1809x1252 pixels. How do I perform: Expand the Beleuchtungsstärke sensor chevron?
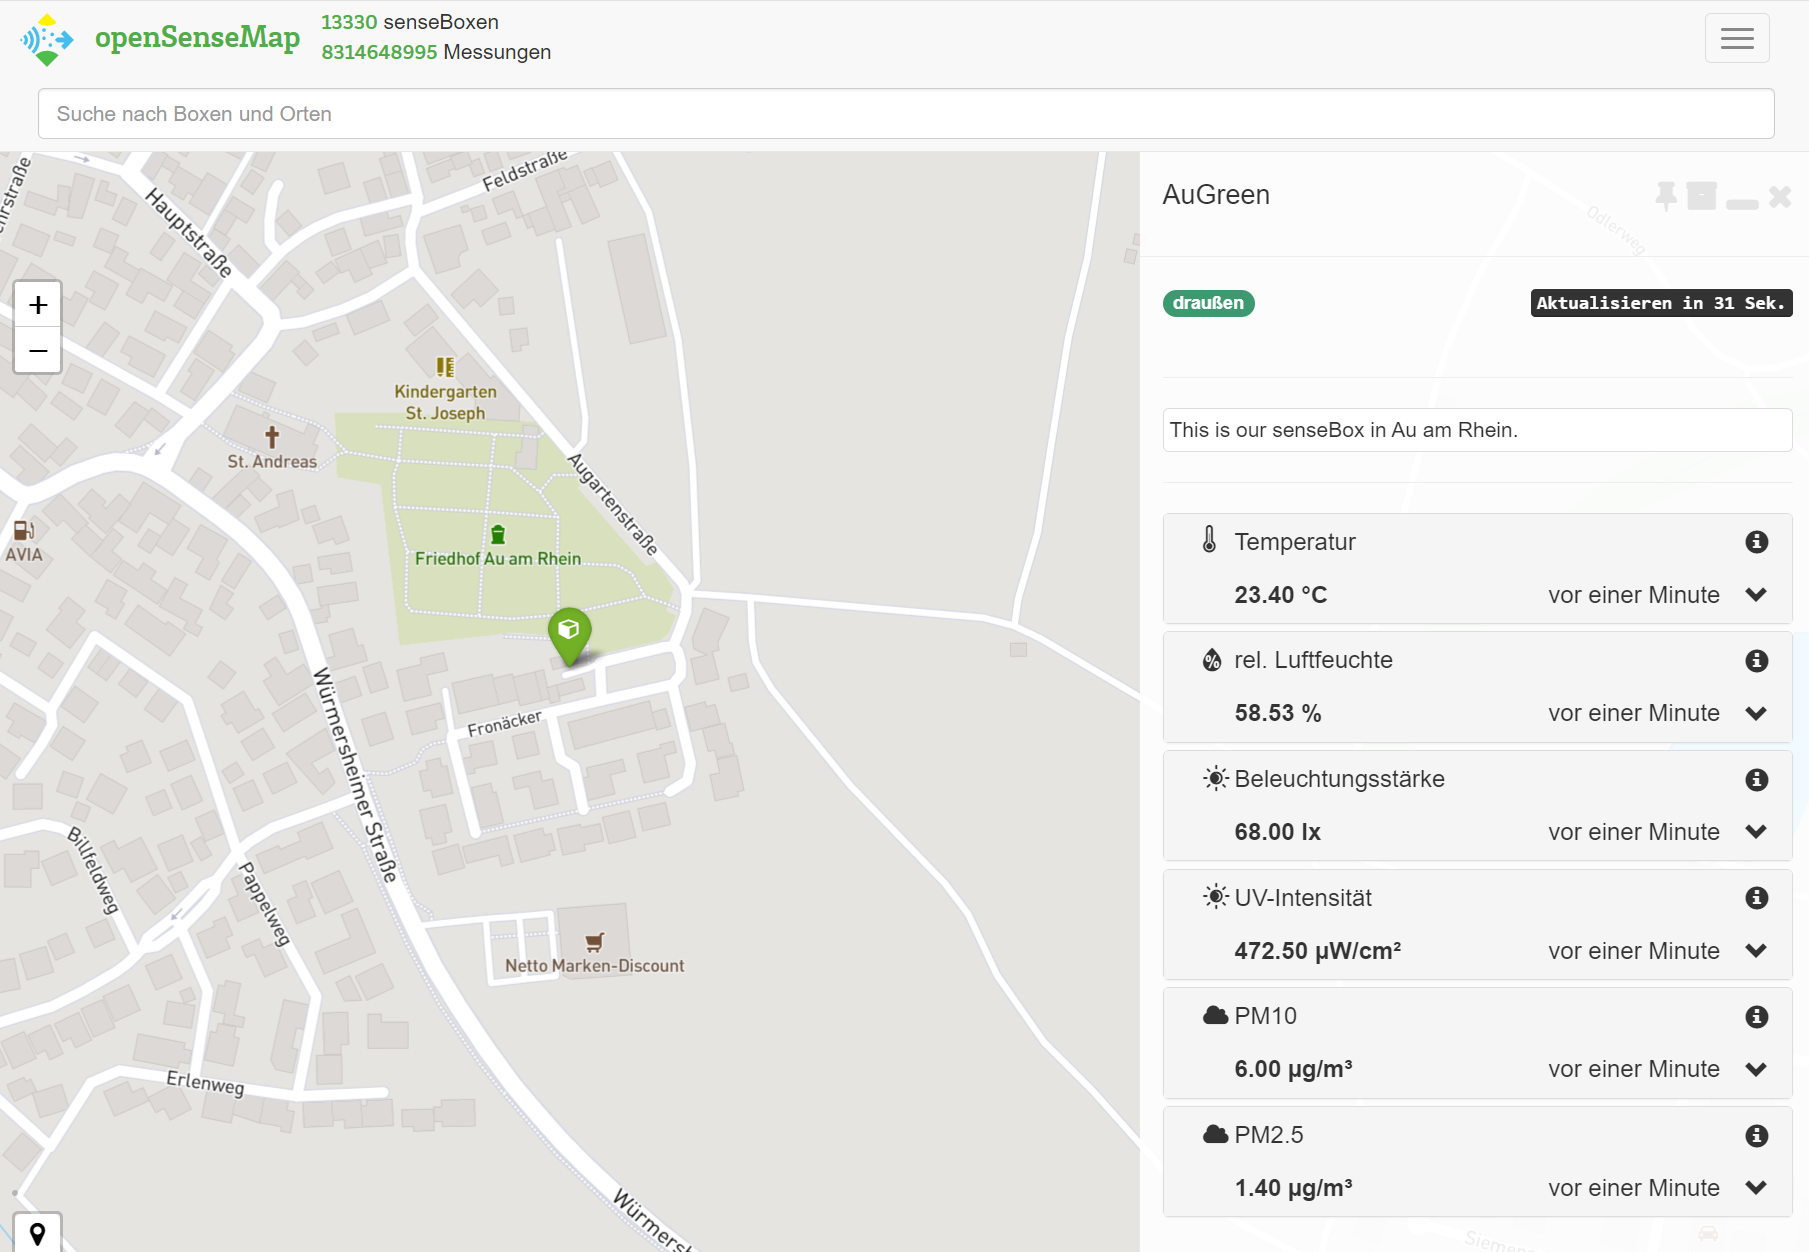(1756, 832)
